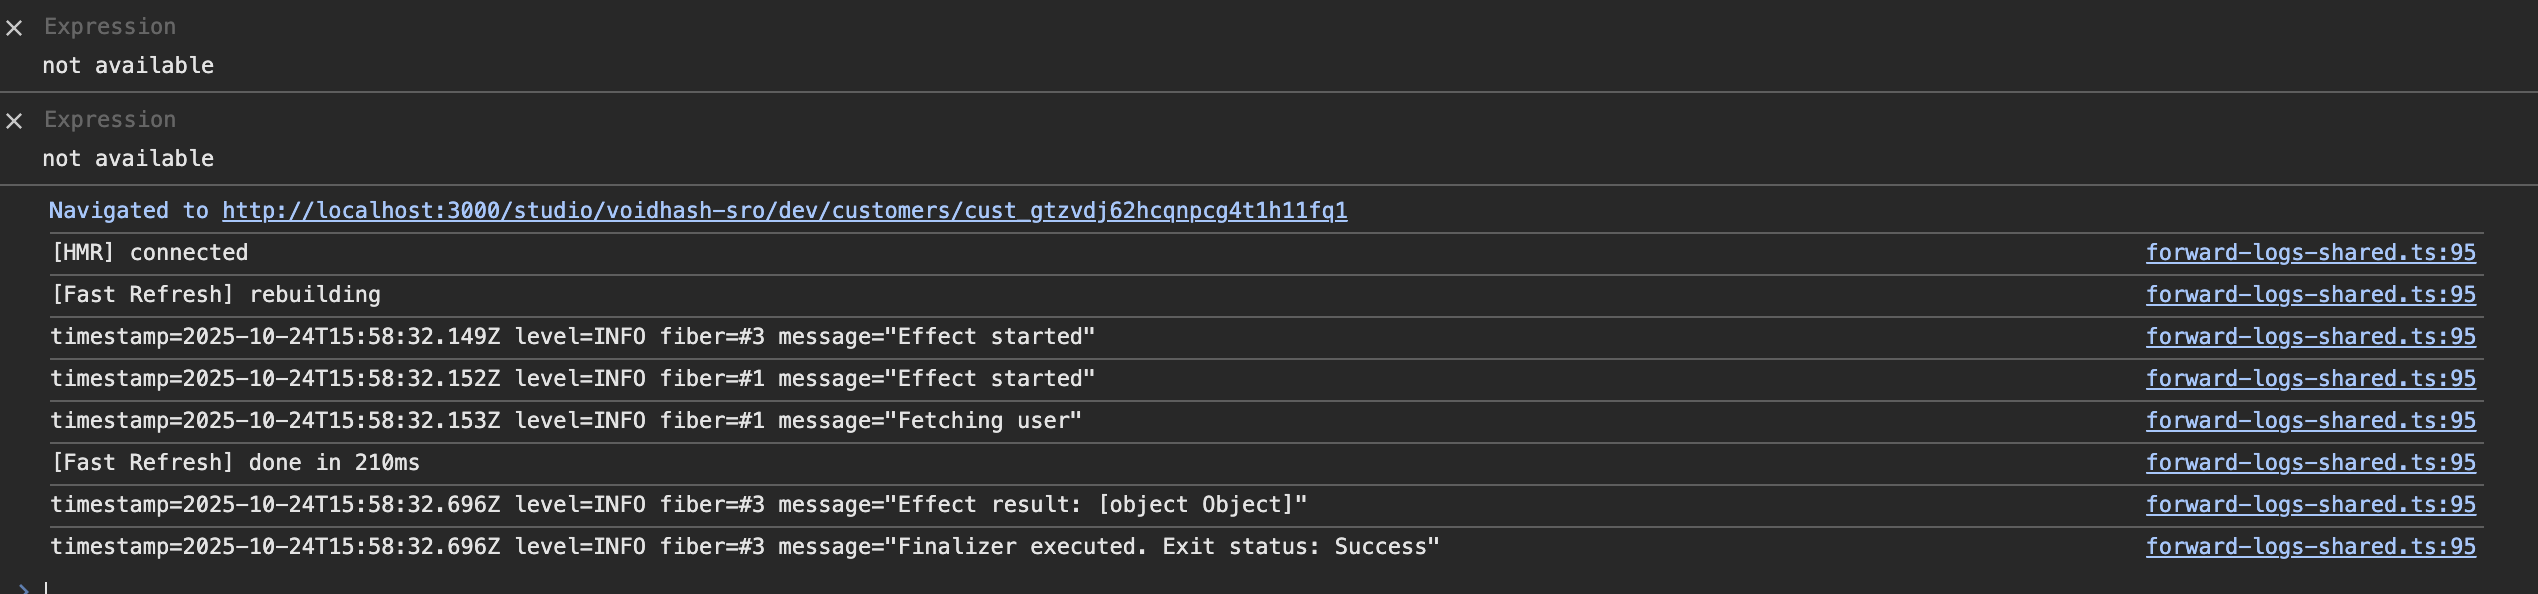Open source link for Fast Refresh done log
Screen dimensions: 2538x594
[2310, 463]
